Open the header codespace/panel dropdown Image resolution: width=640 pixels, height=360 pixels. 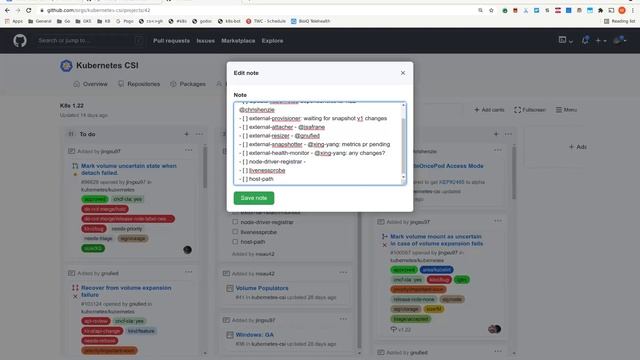(x=565, y=40)
